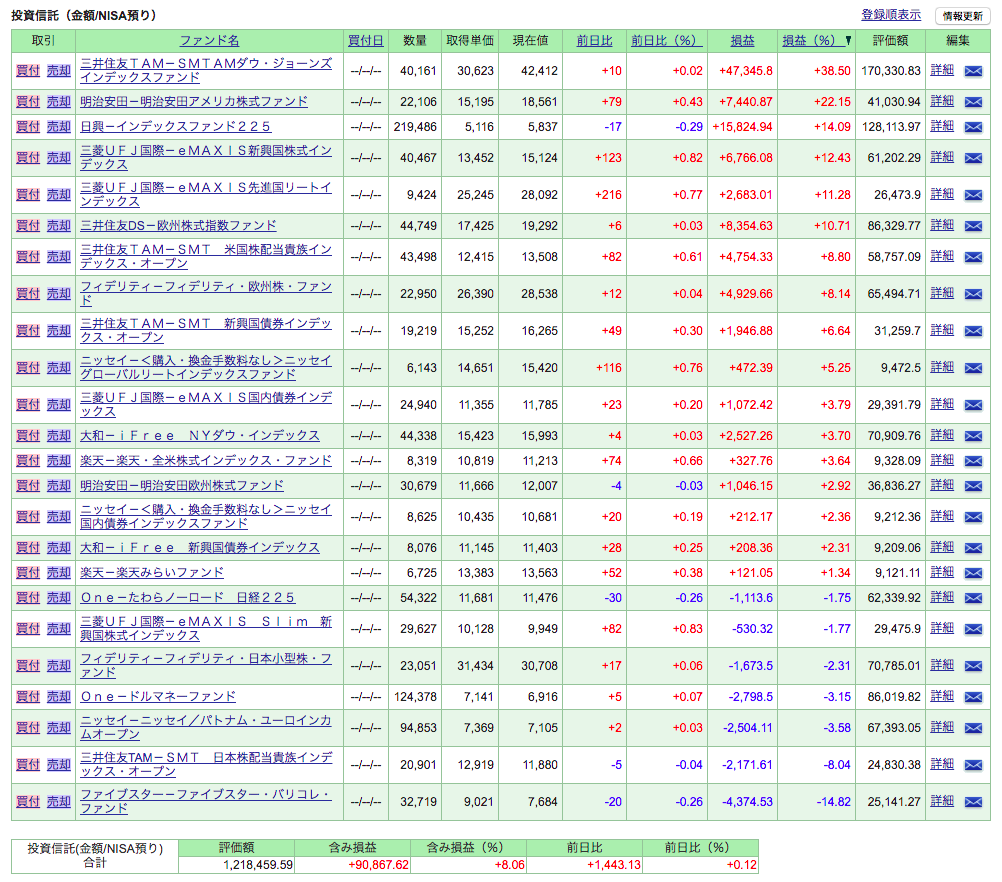Select heading 投資信託（金額/NISA預り）

coord(84,15)
